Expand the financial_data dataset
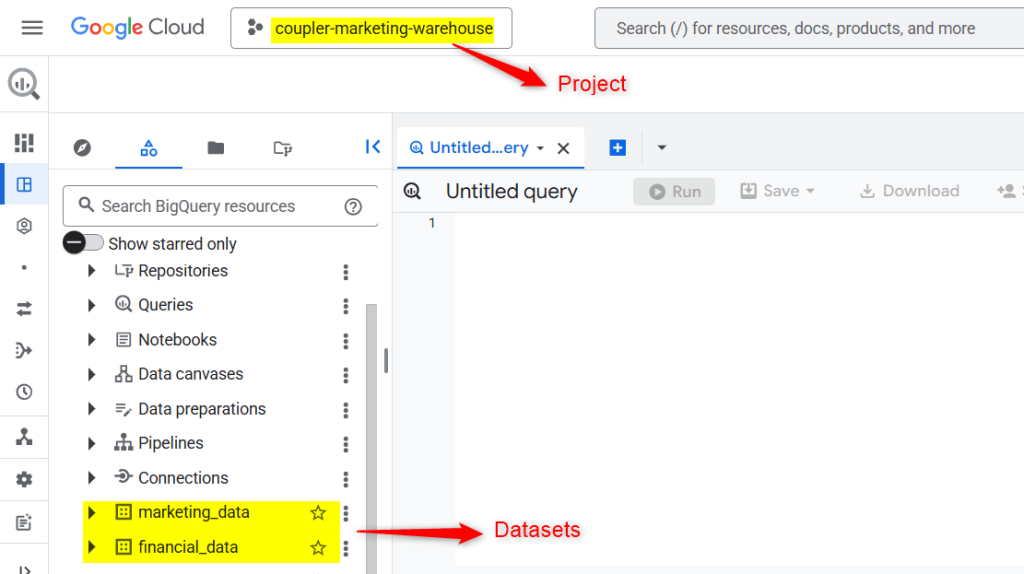The width and height of the screenshot is (1024, 574). [91, 547]
